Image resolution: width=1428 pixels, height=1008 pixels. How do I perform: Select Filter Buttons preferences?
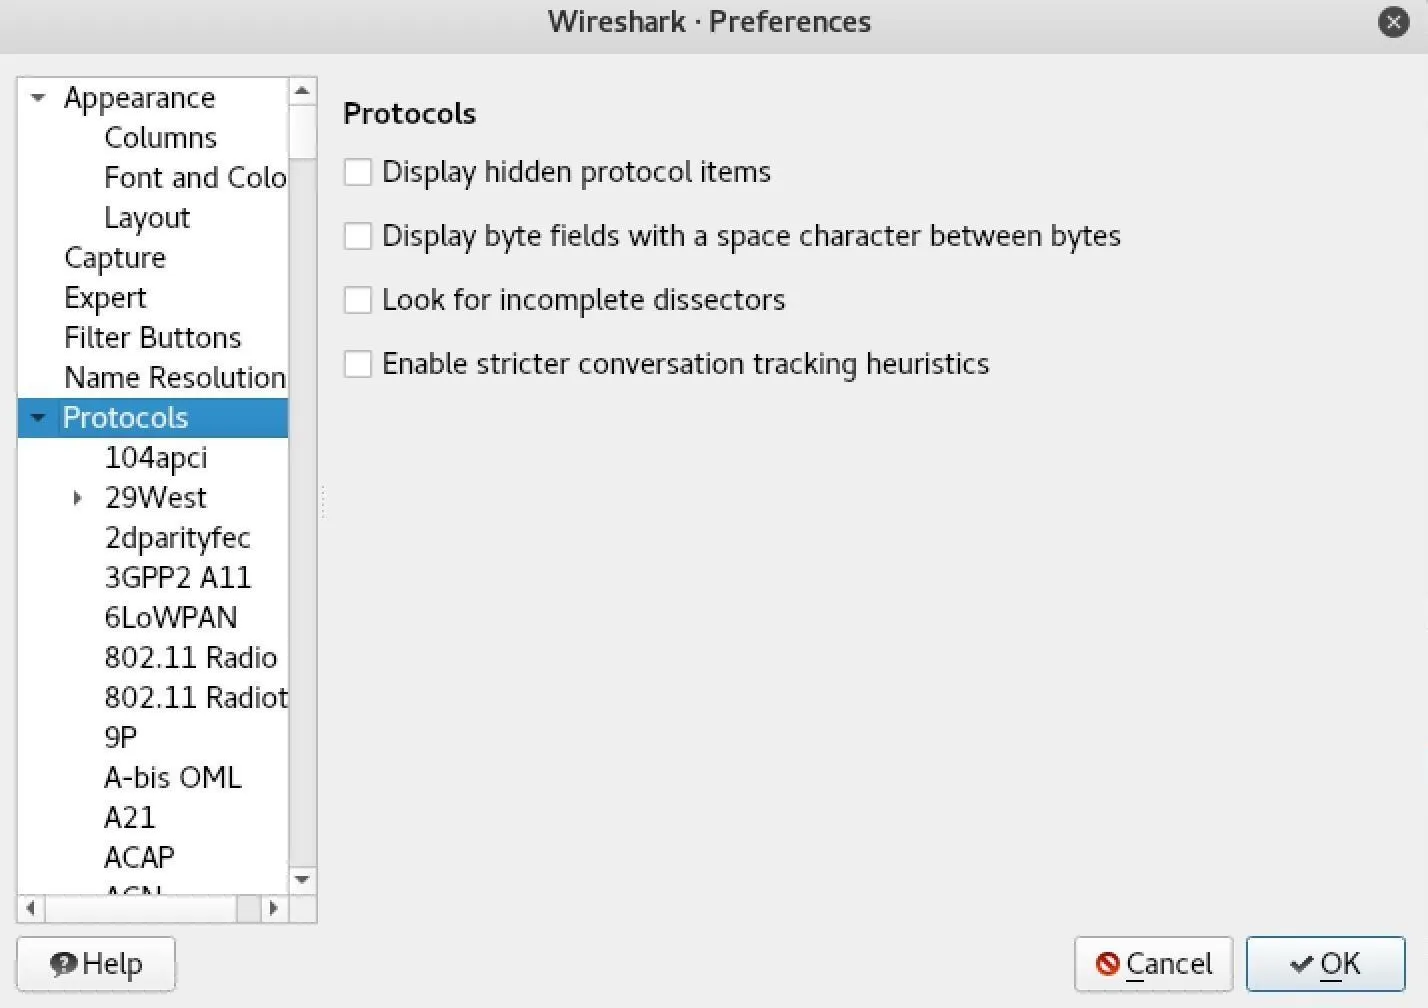(152, 338)
